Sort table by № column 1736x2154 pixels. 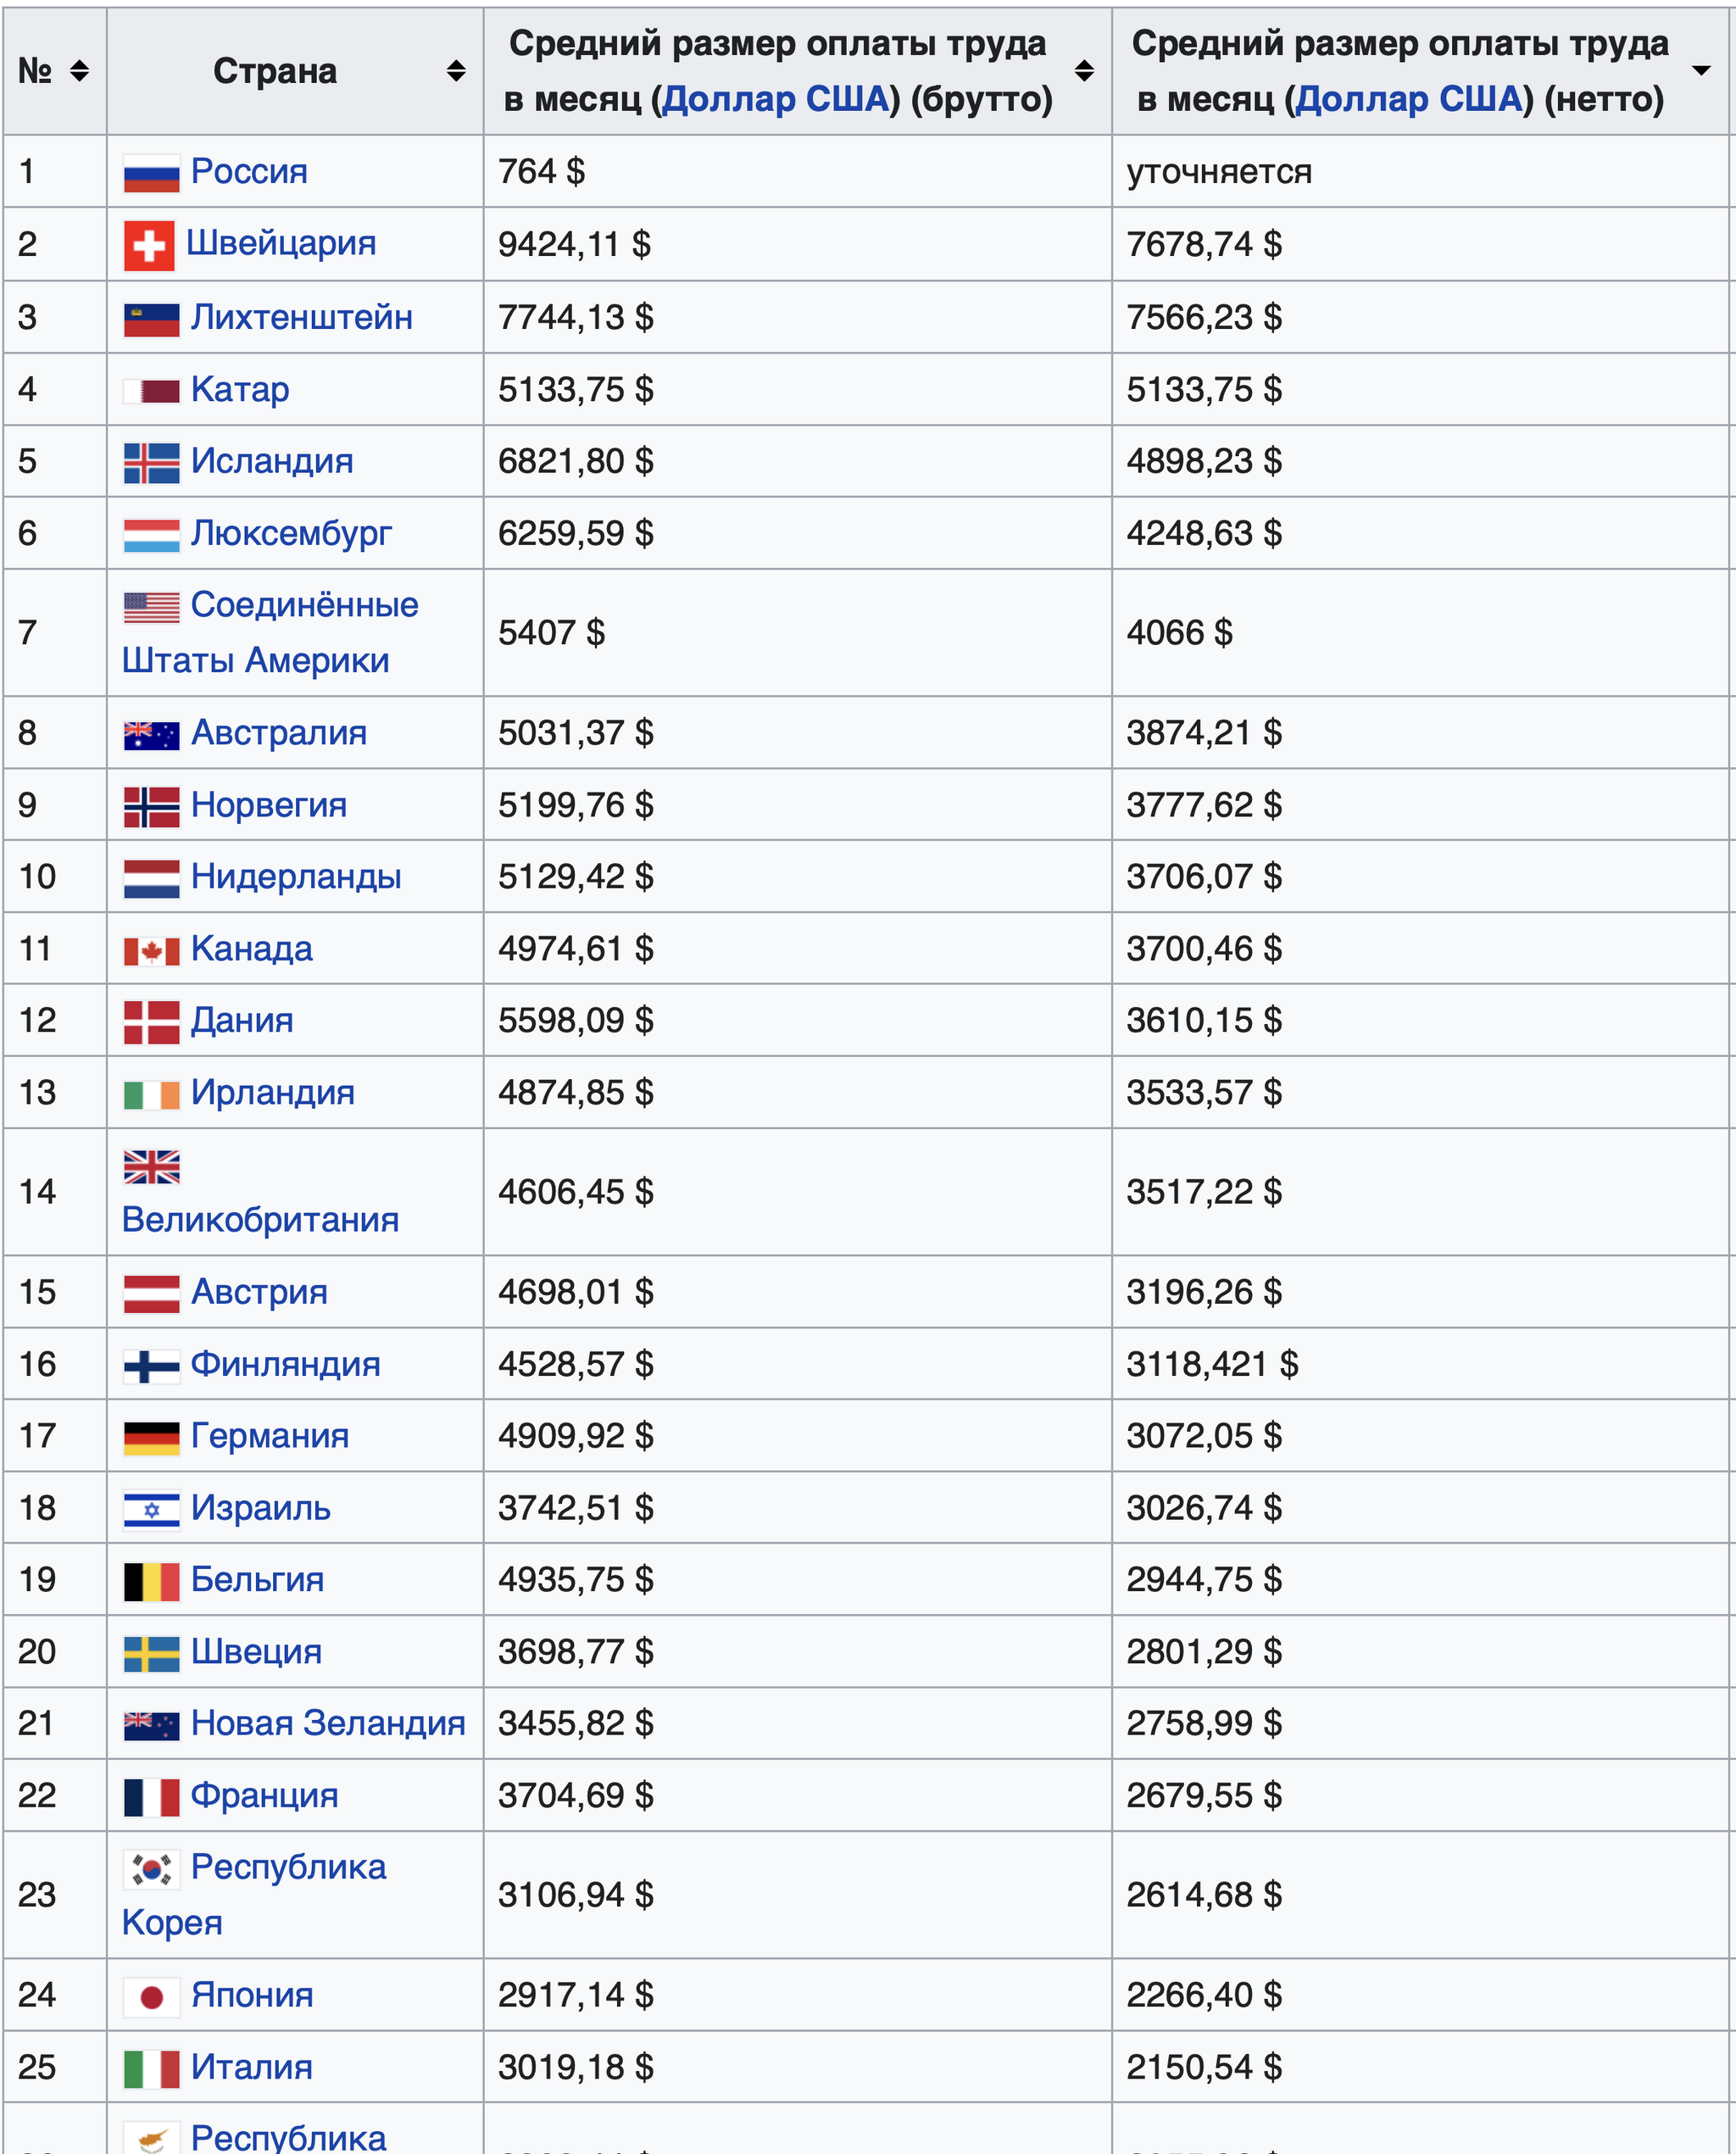pyautogui.click(x=79, y=71)
